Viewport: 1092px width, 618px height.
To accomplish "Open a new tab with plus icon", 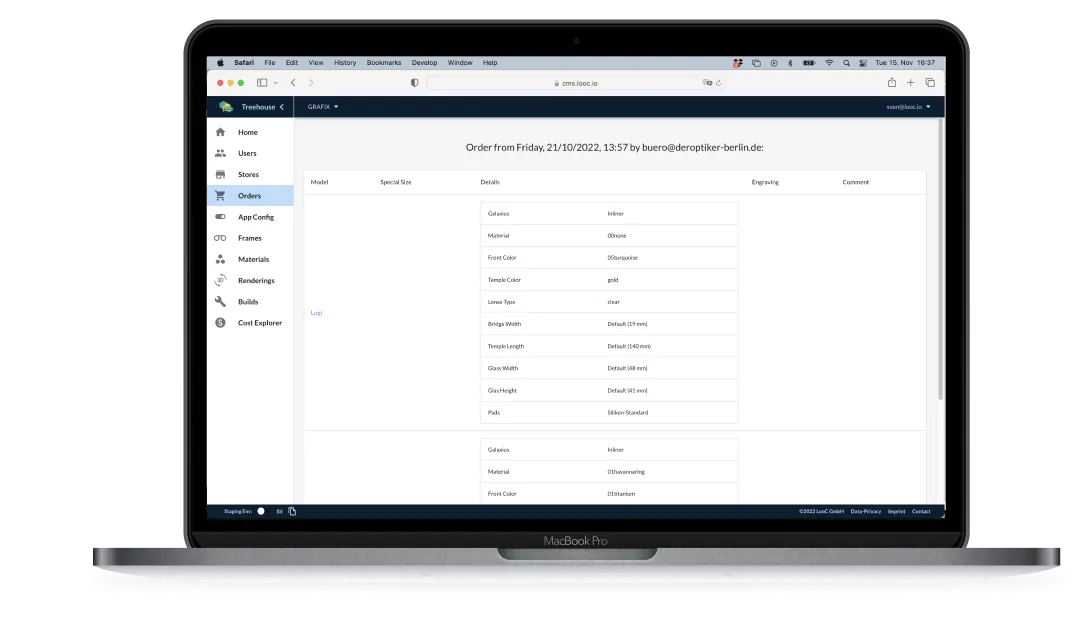I will tap(910, 82).
